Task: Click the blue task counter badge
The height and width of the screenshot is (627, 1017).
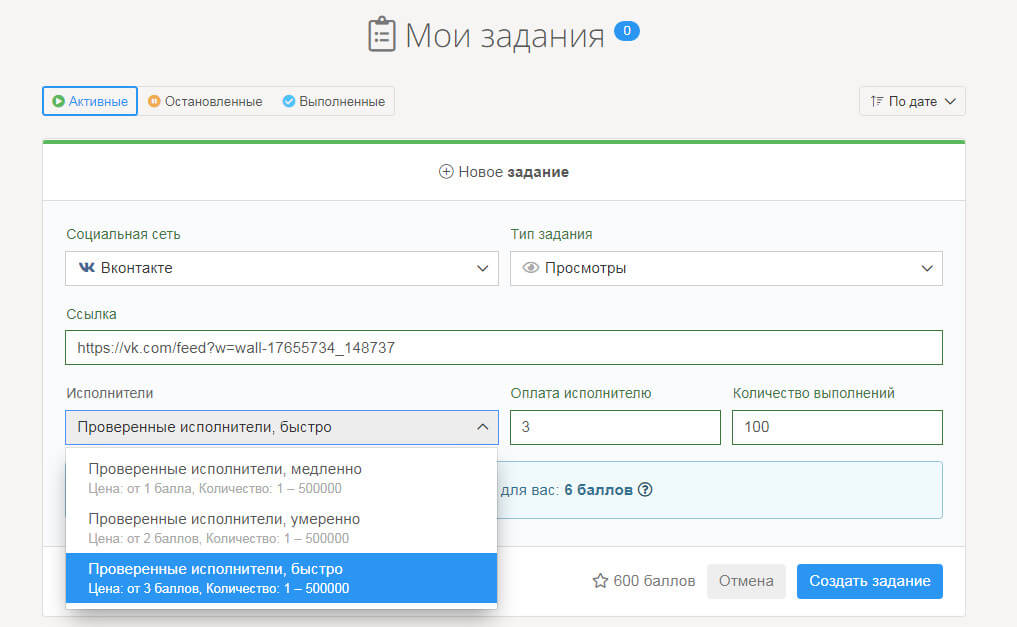Action: pos(627,32)
